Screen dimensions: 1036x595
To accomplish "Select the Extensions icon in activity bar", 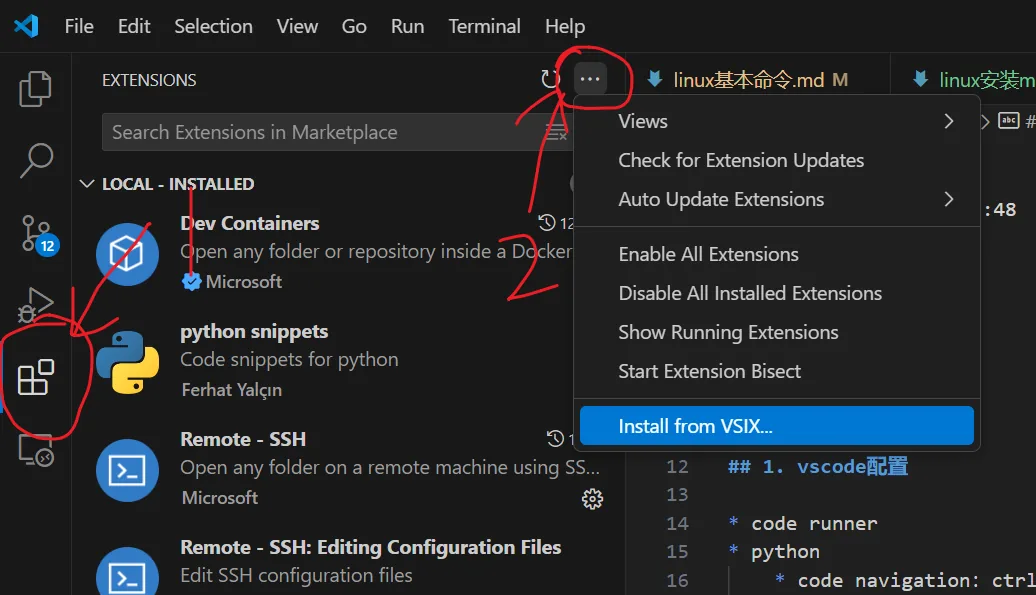I will click(36, 378).
